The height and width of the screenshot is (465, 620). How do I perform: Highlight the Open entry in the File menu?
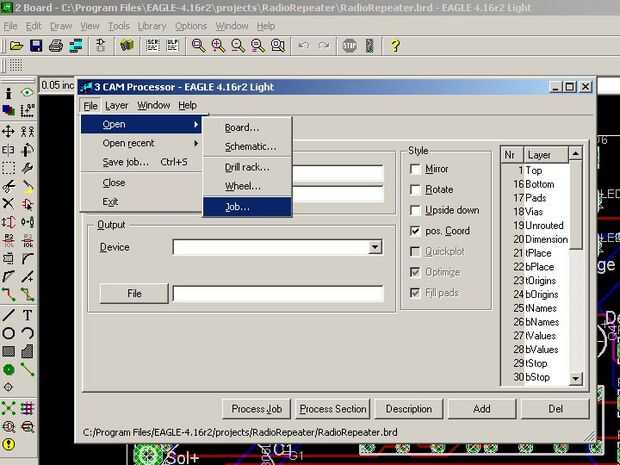[141, 124]
